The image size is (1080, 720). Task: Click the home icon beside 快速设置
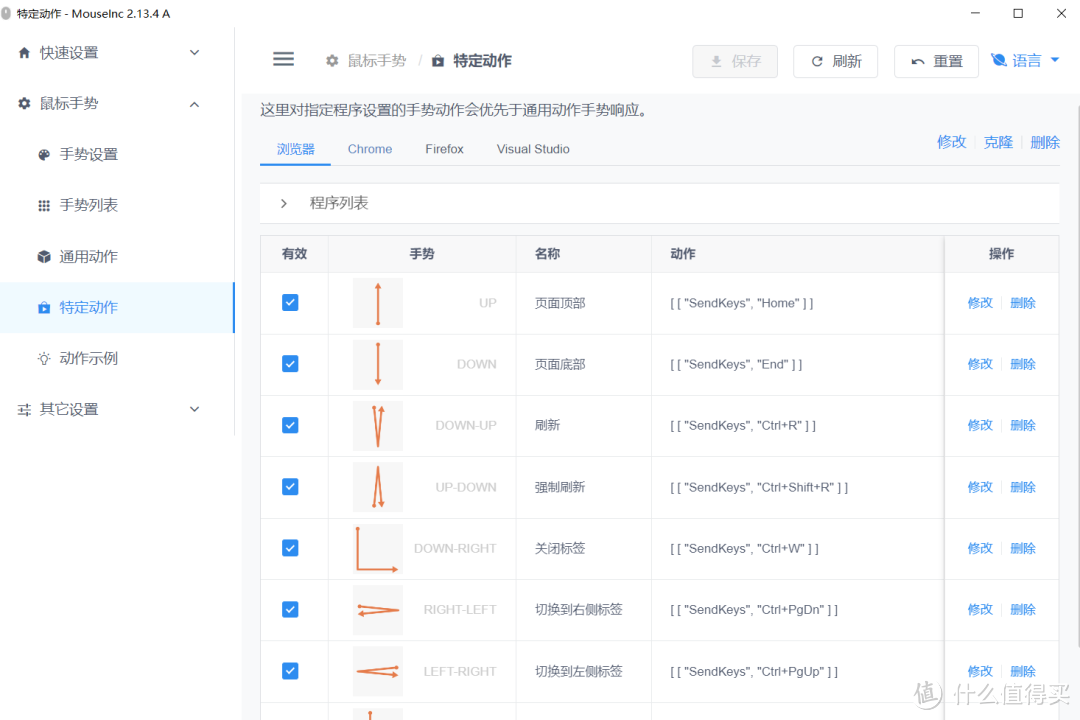point(24,52)
